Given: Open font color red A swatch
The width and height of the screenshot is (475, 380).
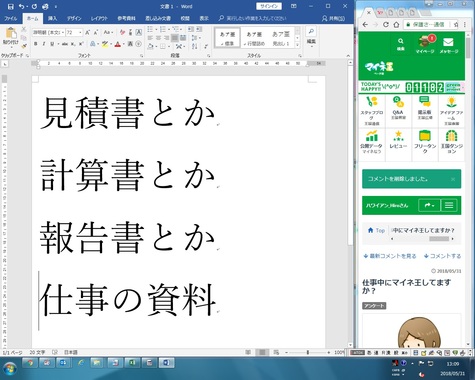Looking at the screenshot, I should (x=117, y=44).
